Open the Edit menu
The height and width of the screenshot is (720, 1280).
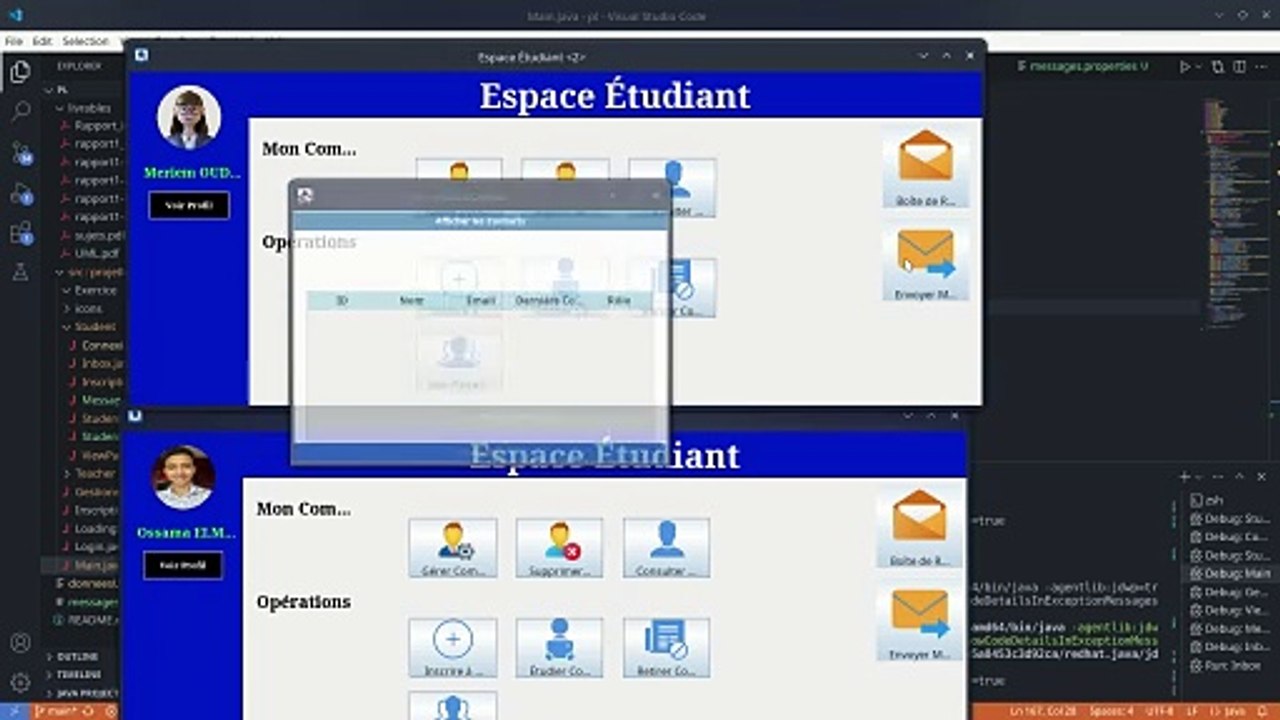click(42, 41)
